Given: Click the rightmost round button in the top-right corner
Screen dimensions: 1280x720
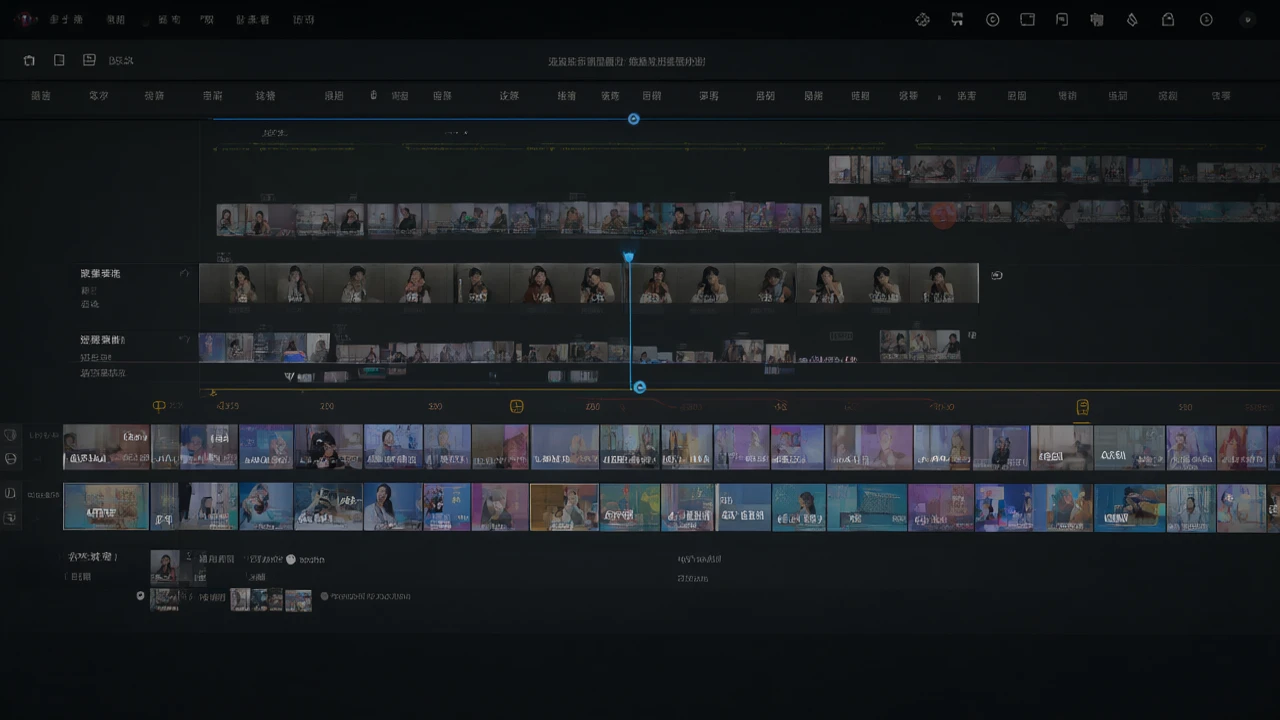Looking at the screenshot, I should click(x=1246, y=19).
